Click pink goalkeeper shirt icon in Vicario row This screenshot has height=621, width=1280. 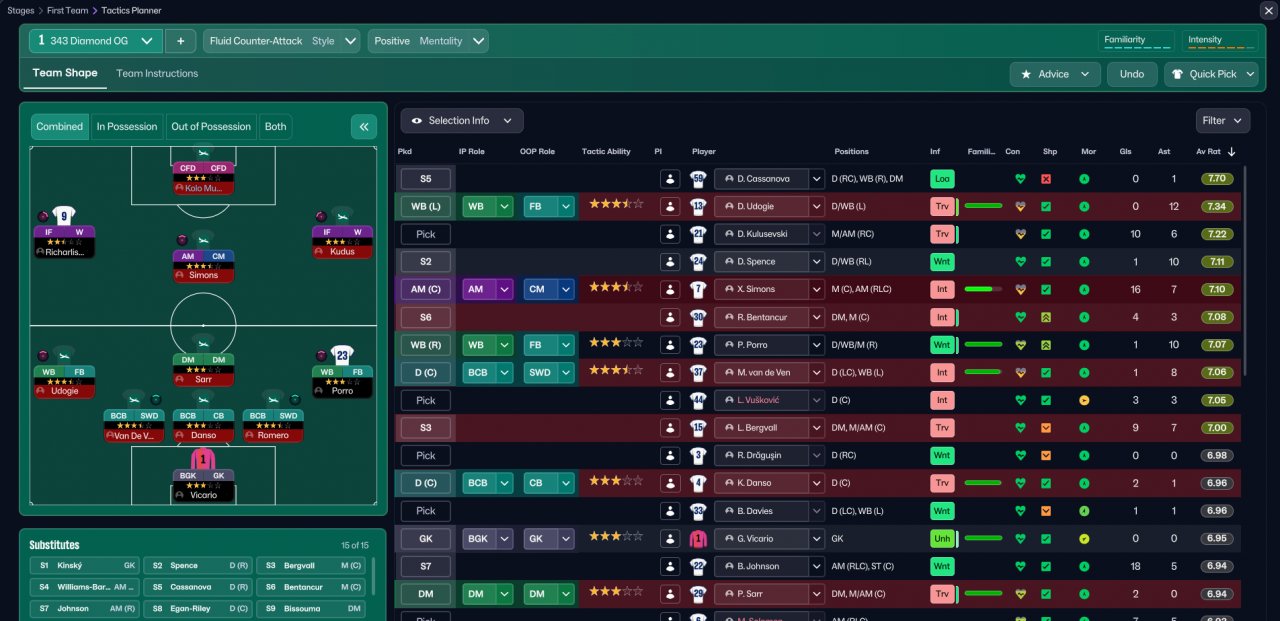click(x=698, y=538)
